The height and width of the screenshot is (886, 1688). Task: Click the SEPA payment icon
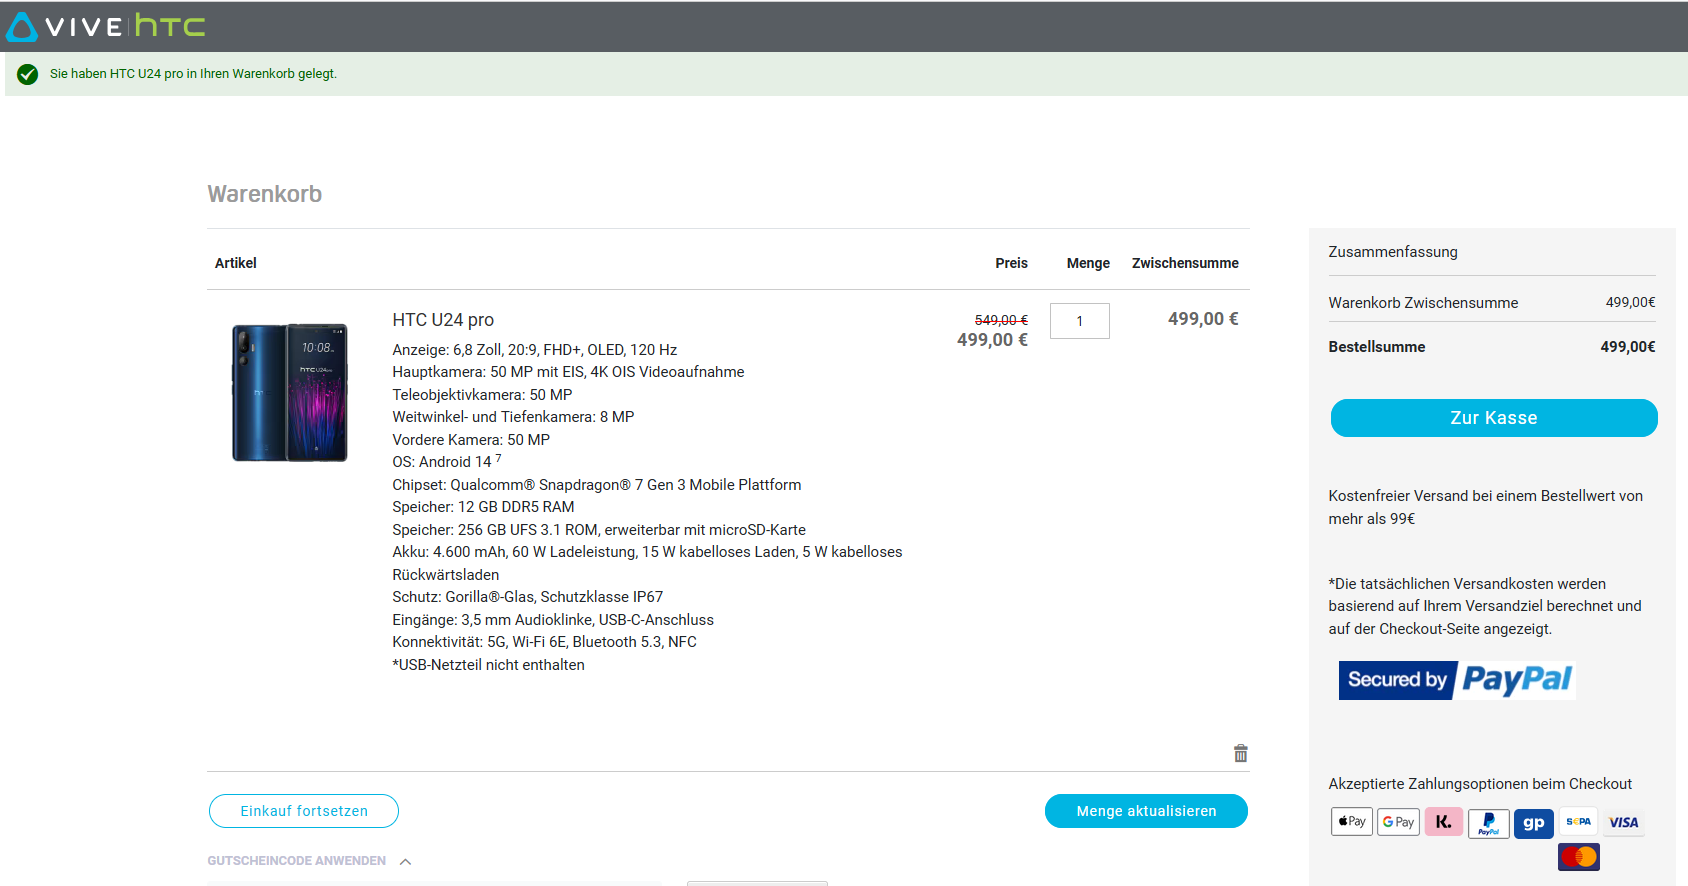[1578, 822]
